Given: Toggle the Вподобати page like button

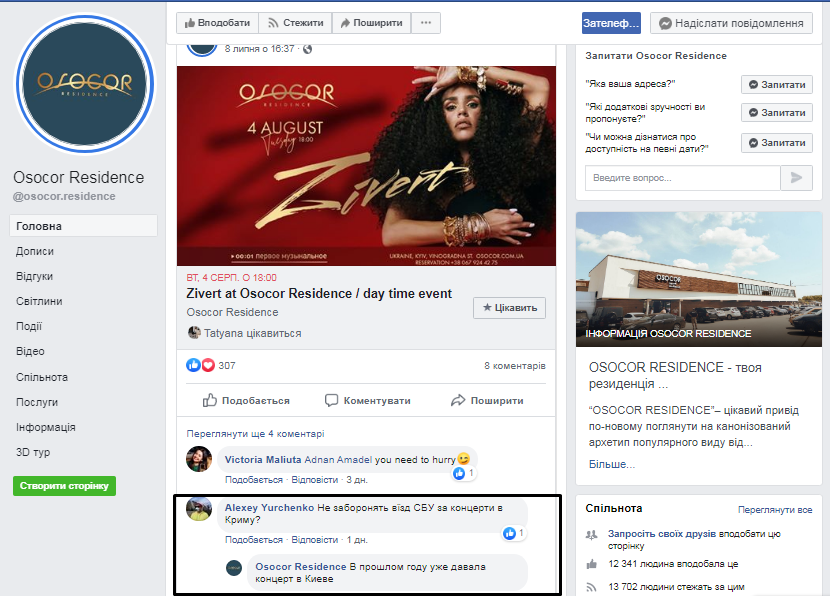Looking at the screenshot, I should [217, 23].
